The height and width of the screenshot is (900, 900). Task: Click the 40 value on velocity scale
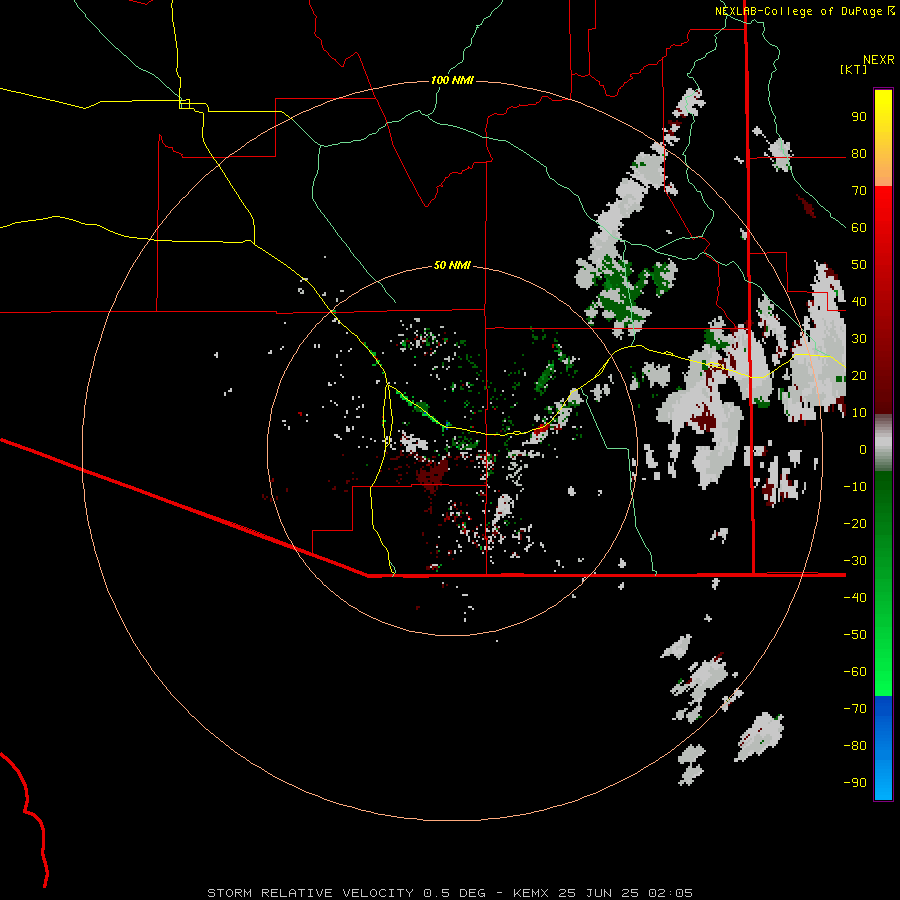[859, 301]
